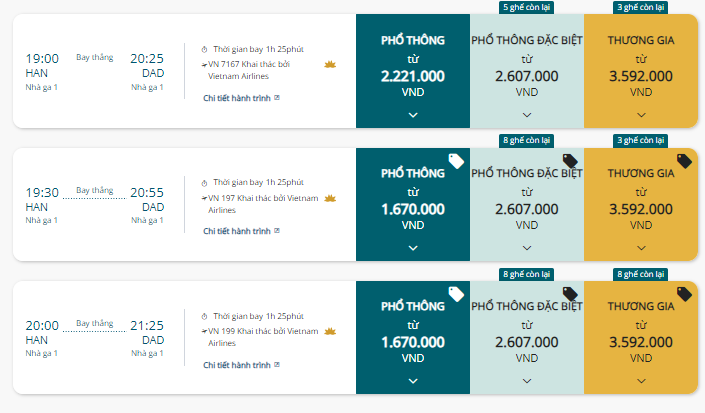Click the lotus icon on flight VN 7167
The width and height of the screenshot is (705, 413).
pyautogui.click(x=330, y=64)
